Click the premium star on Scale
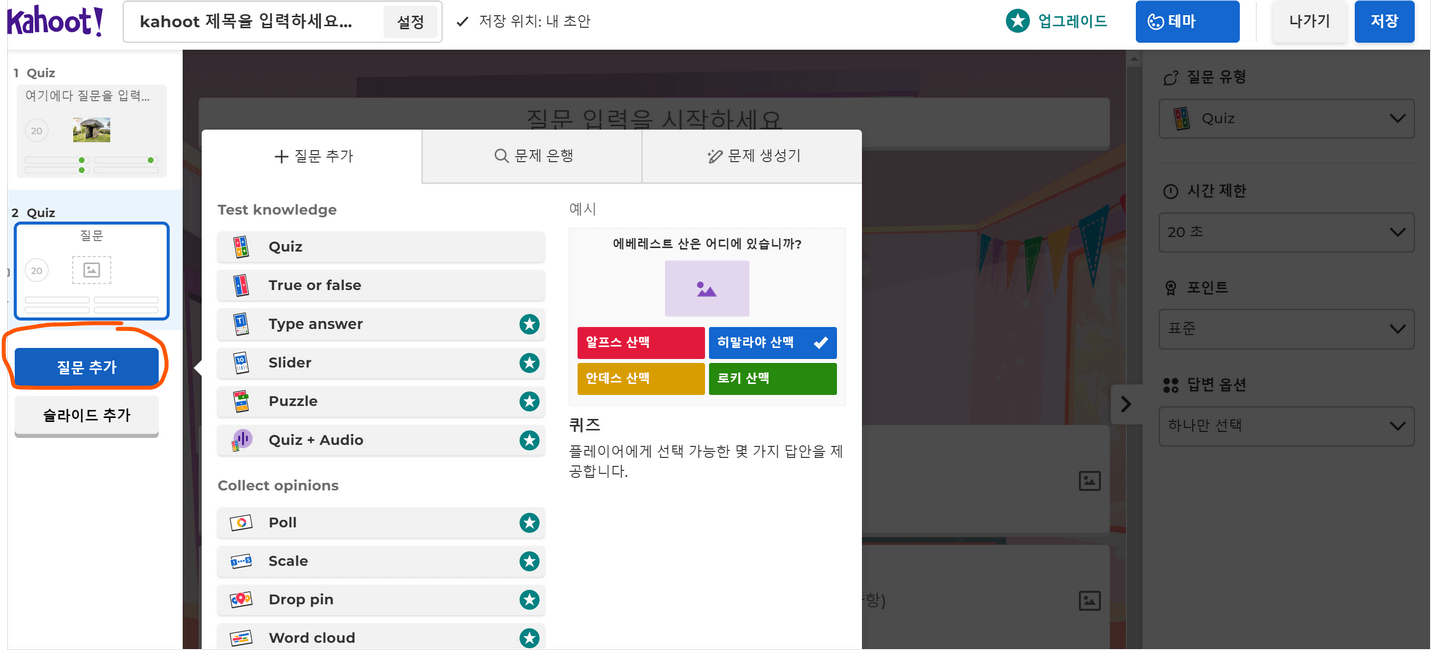The width and height of the screenshot is (1431, 650). [529, 561]
